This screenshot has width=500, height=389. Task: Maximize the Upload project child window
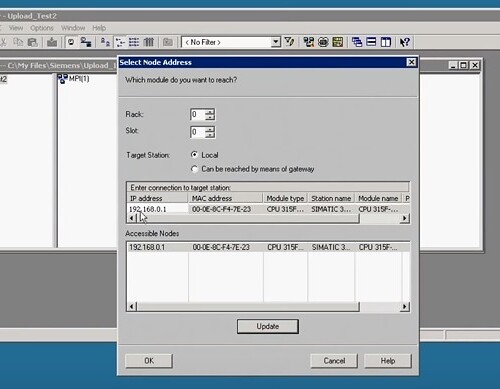click(463, 65)
